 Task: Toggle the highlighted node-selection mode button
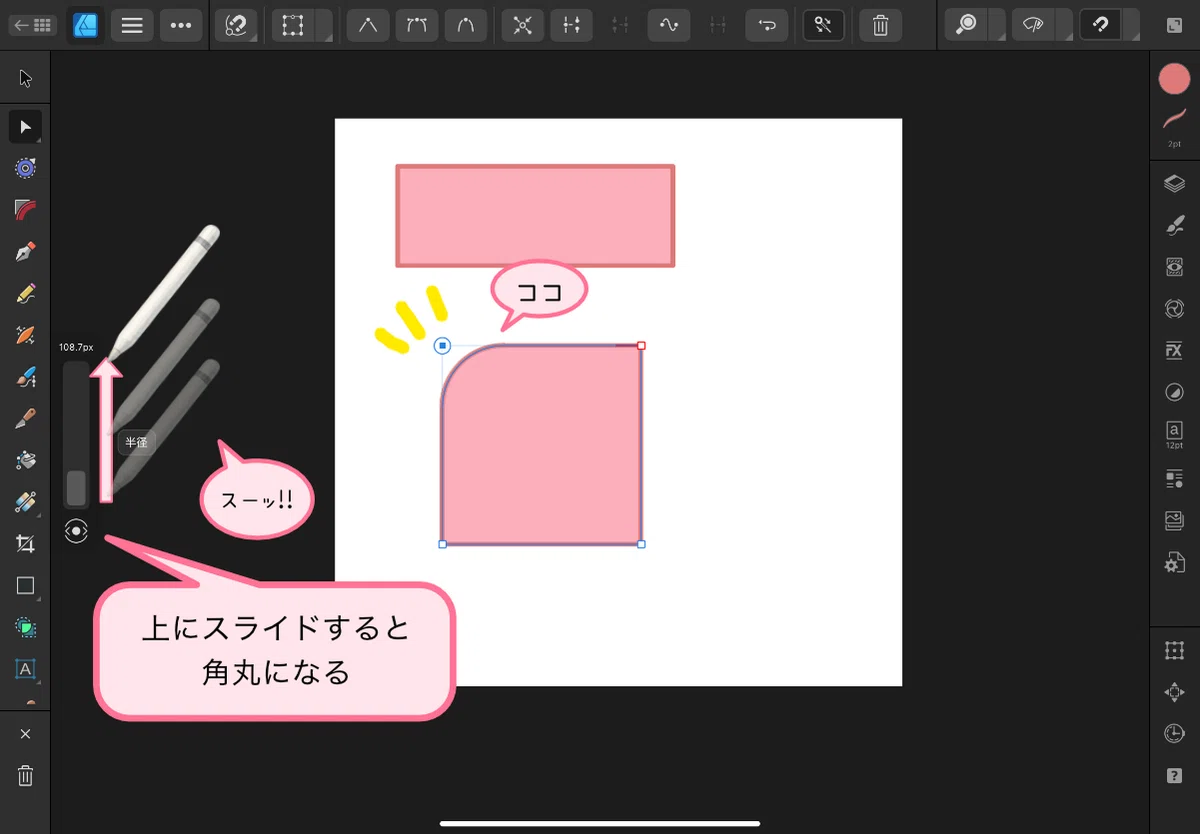tap(823, 26)
